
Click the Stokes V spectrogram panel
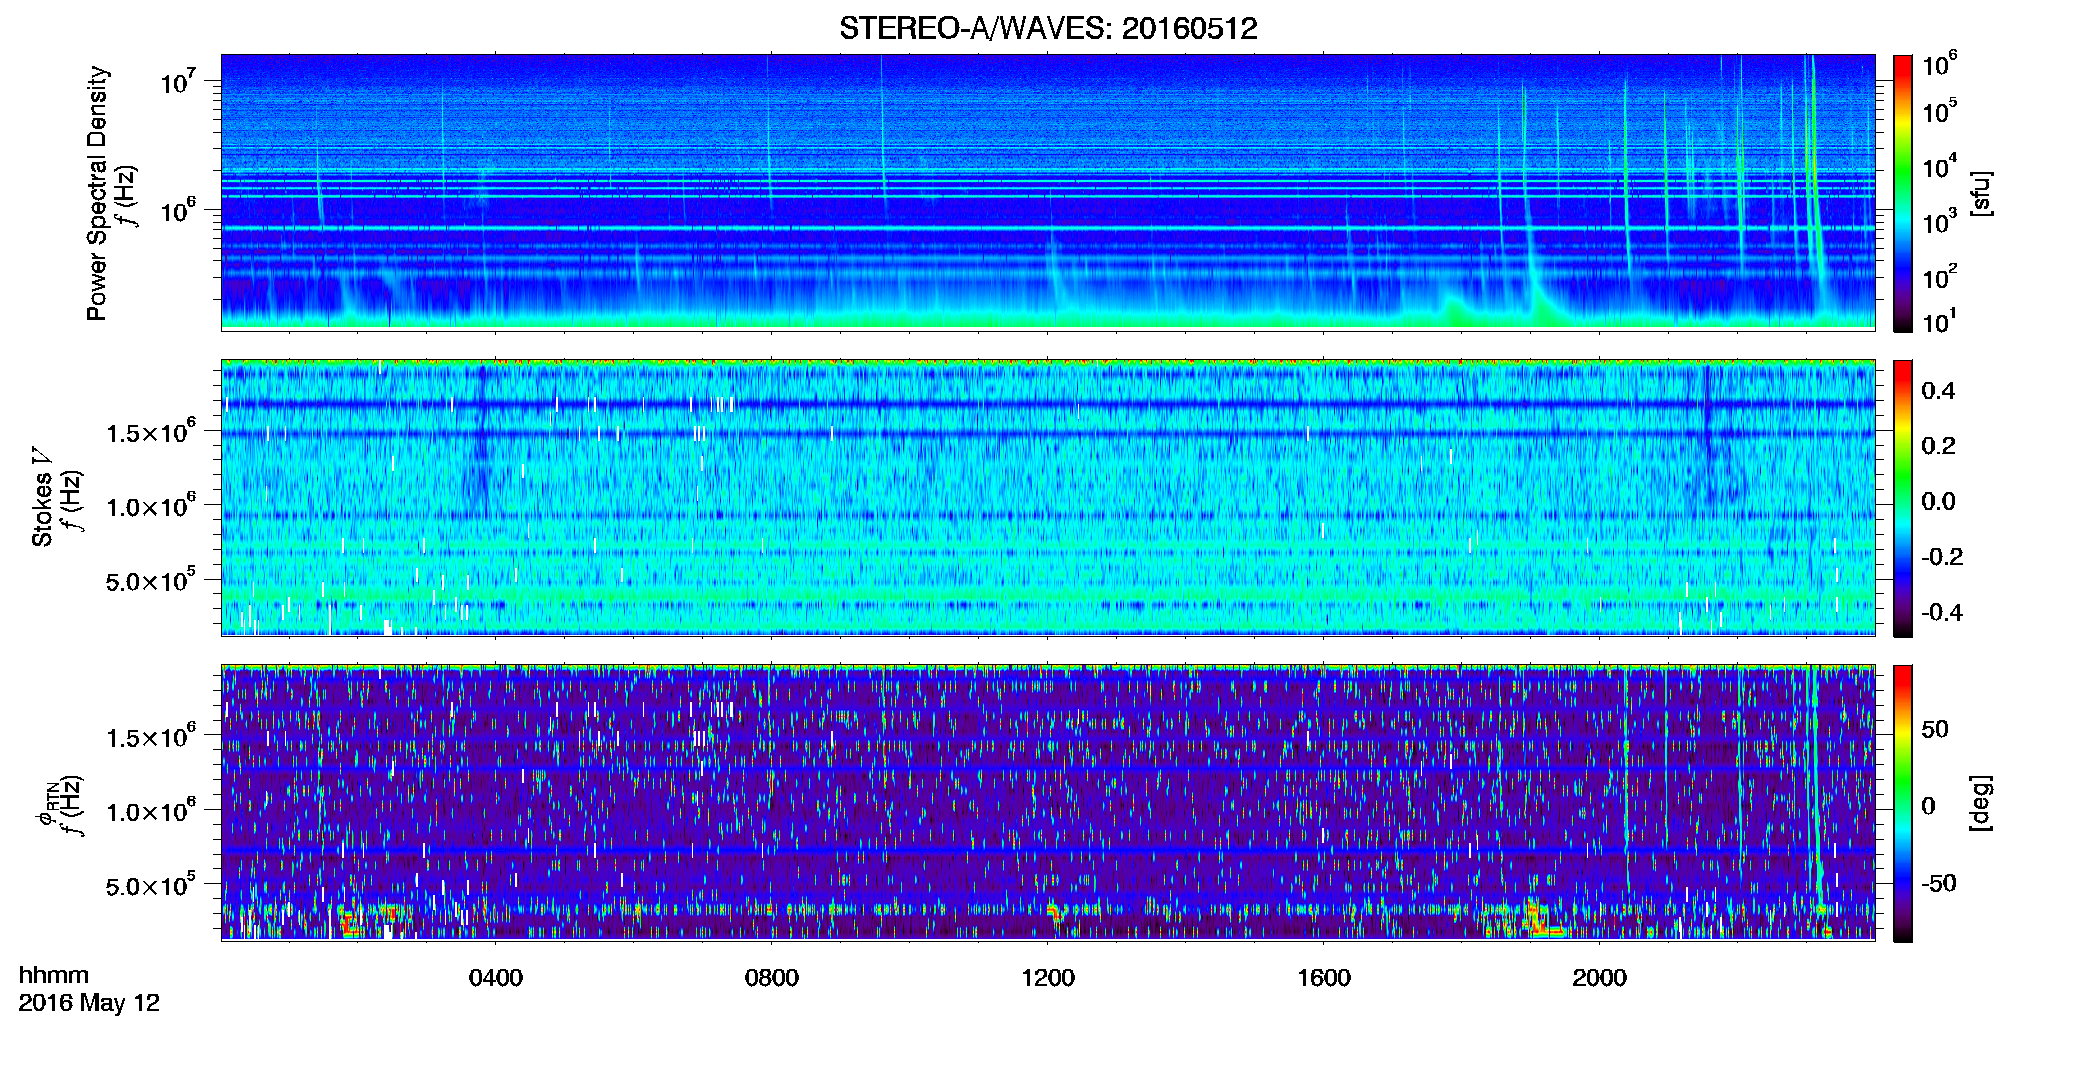coord(1048,498)
